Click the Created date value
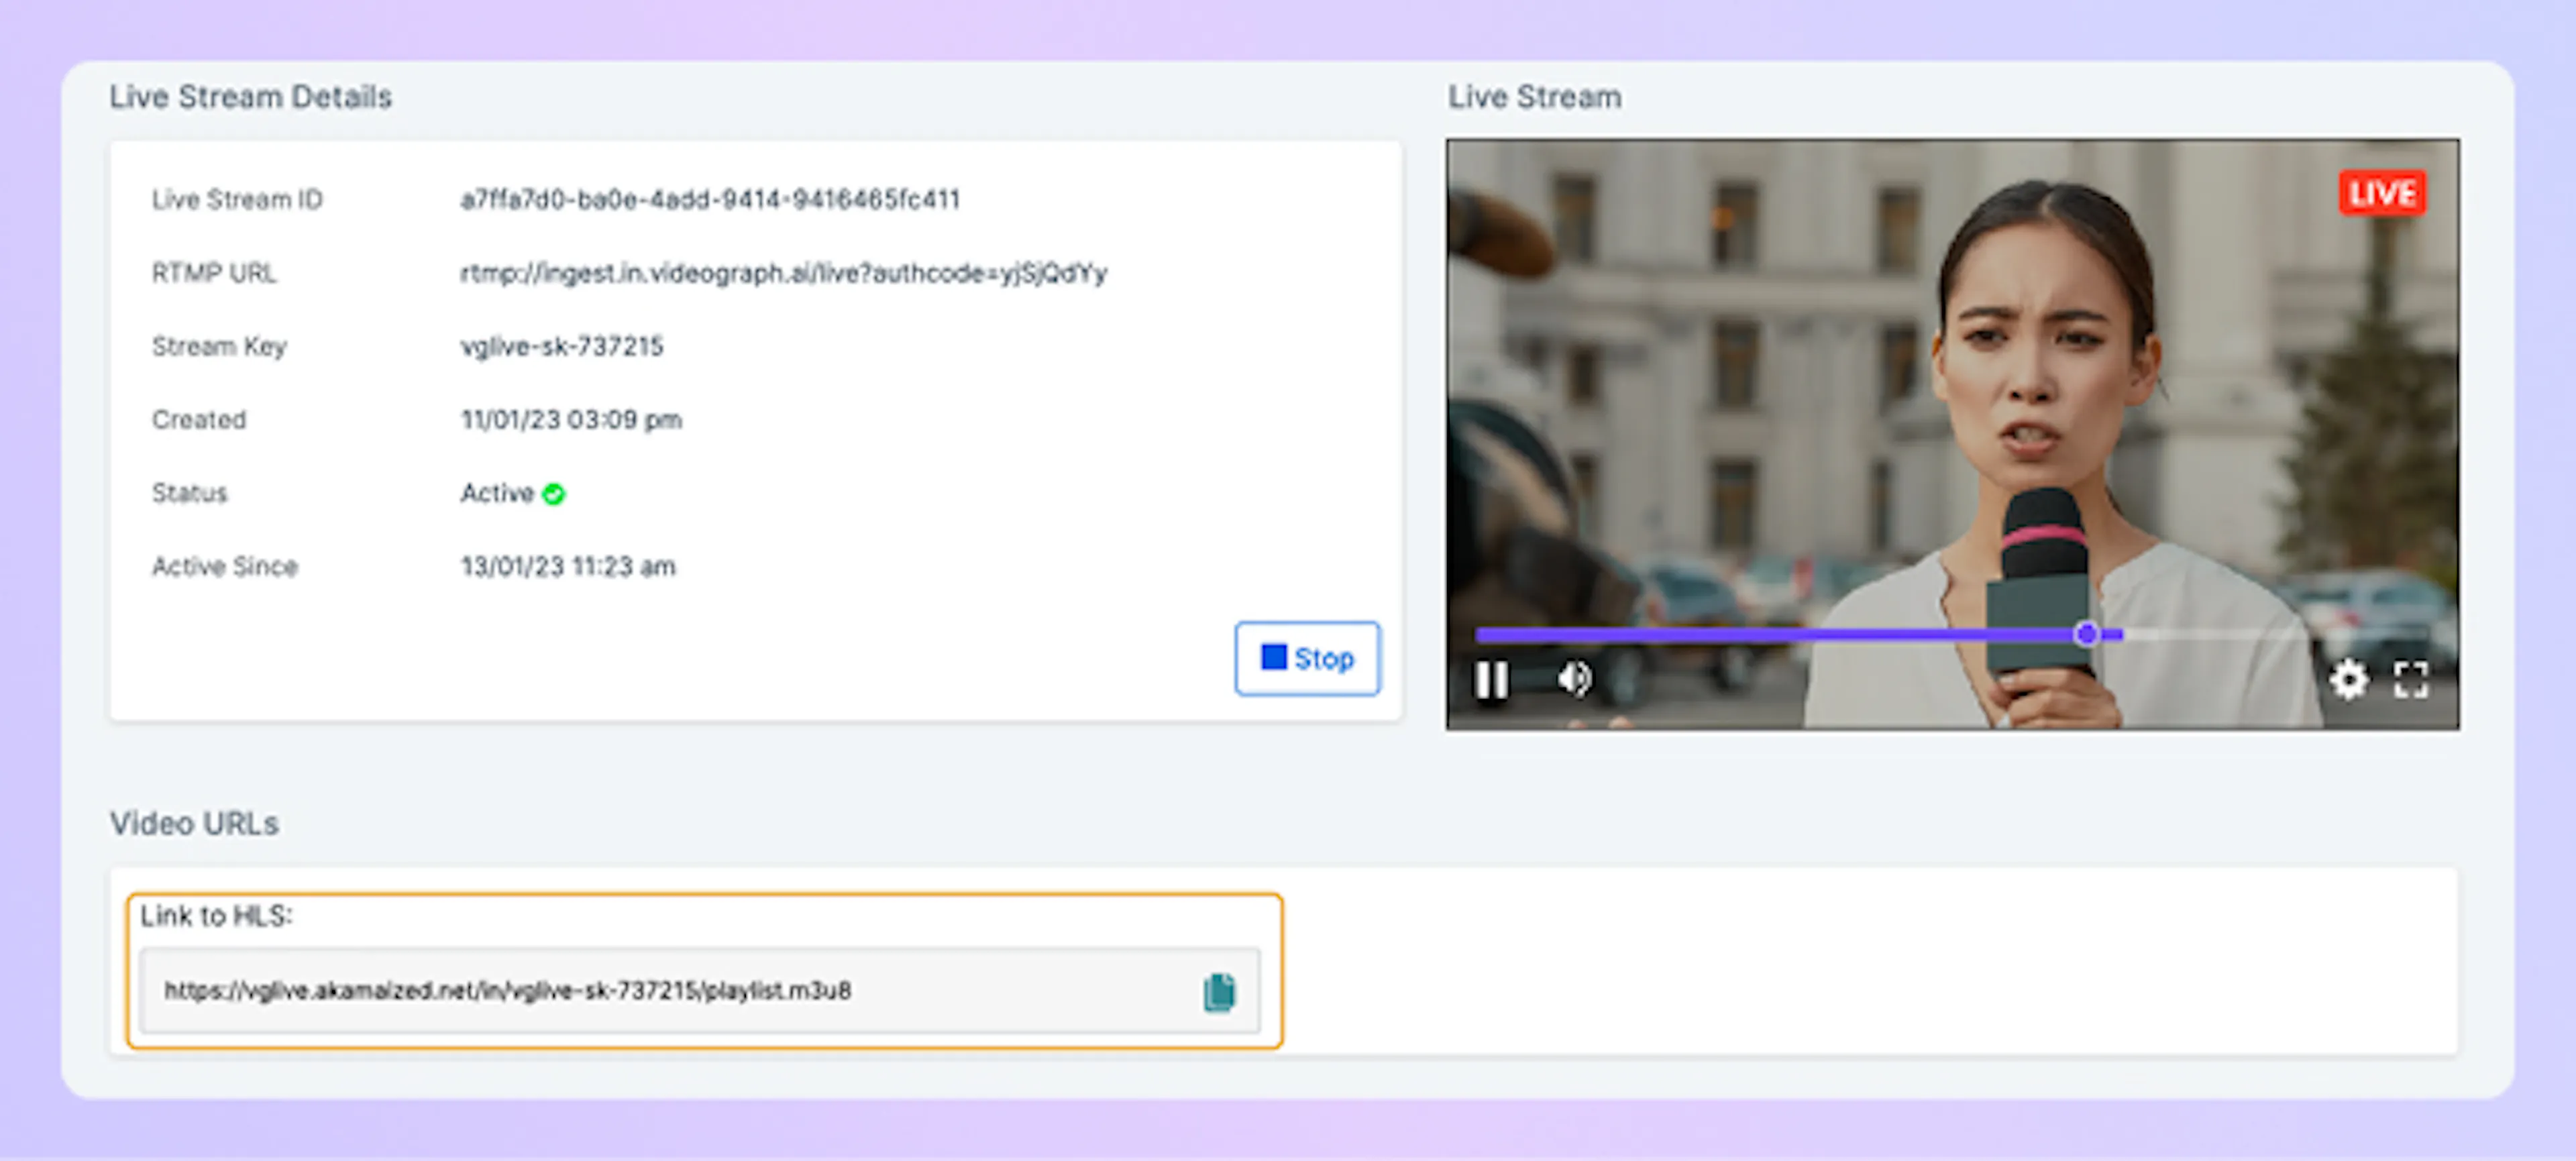This screenshot has height=1161, width=2576. pyautogui.click(x=571, y=420)
